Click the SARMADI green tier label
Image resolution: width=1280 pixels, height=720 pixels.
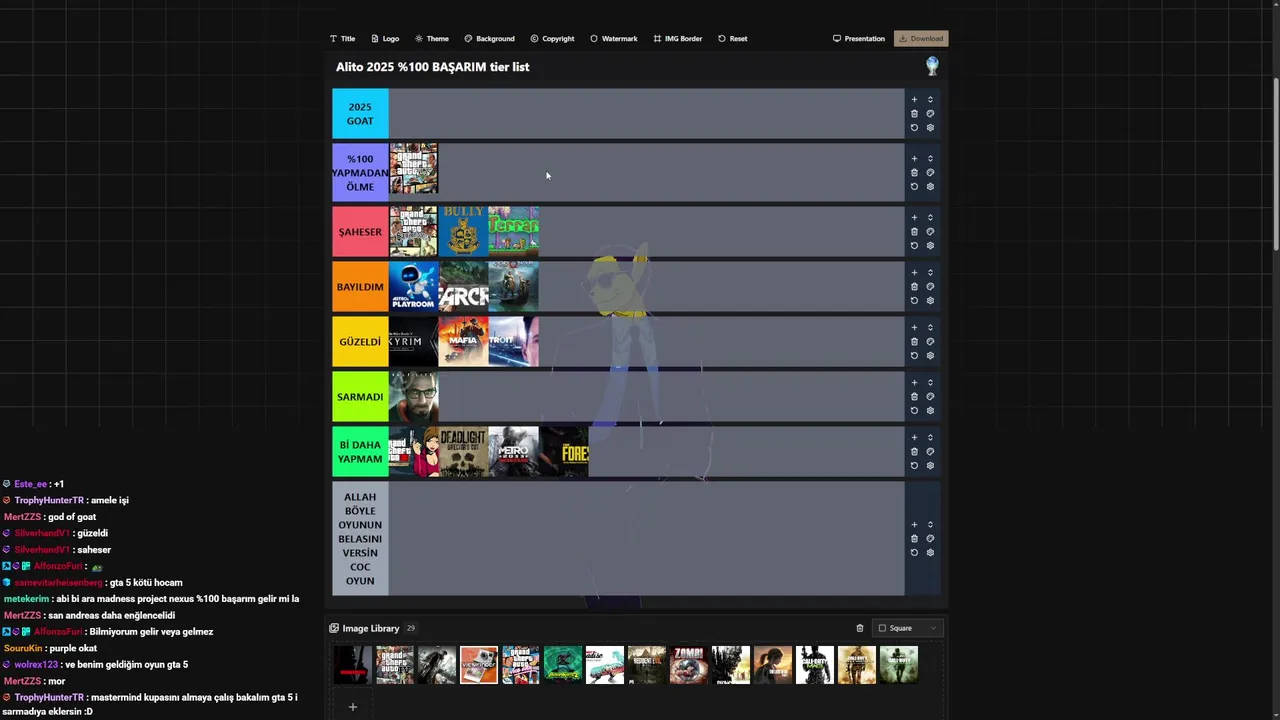pyautogui.click(x=360, y=397)
